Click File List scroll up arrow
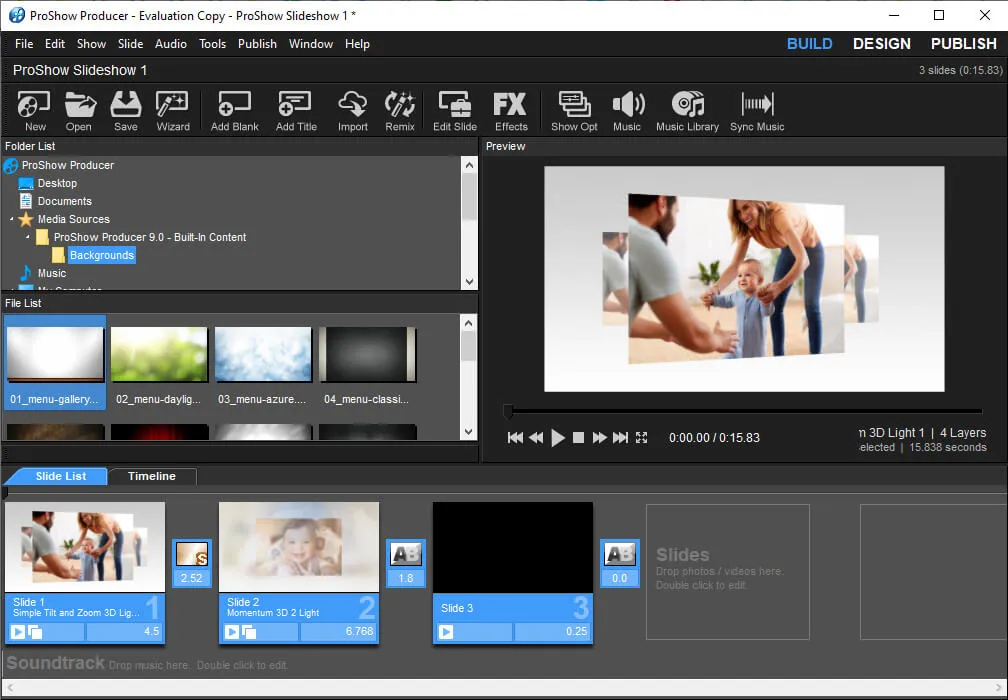The image size is (1008, 700). coord(469,323)
